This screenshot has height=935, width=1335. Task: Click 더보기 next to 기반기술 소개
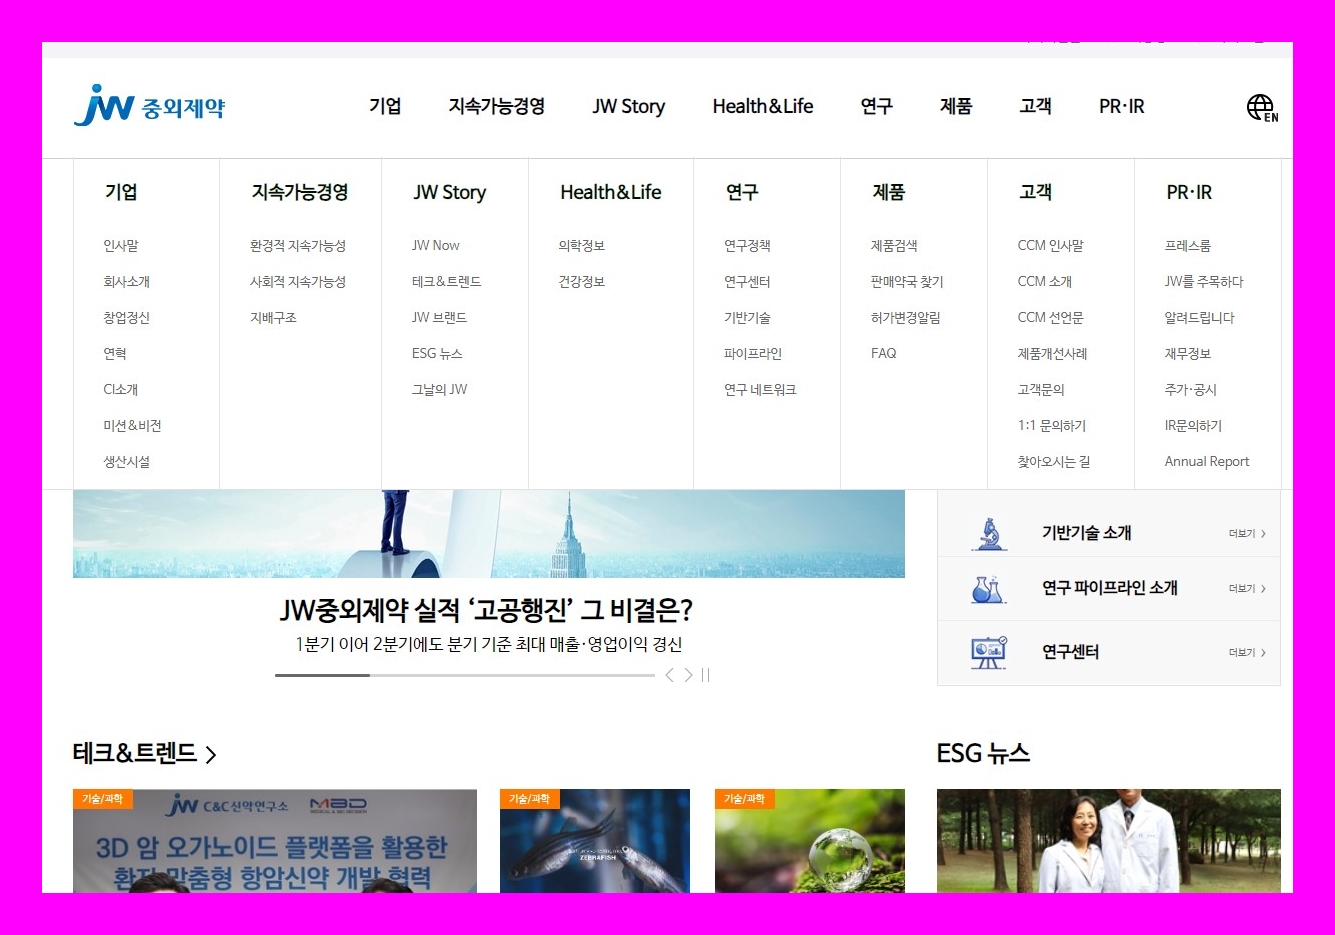click(x=1247, y=534)
